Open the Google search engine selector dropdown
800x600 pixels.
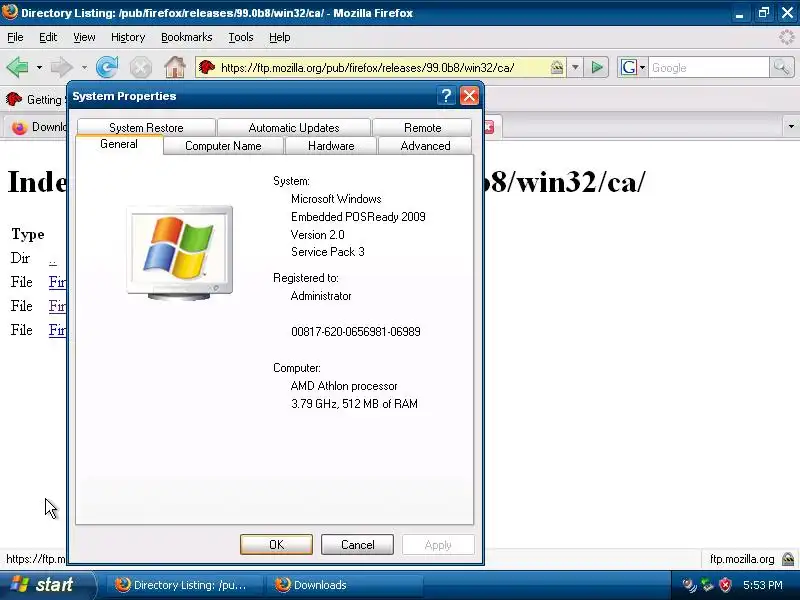(633, 67)
